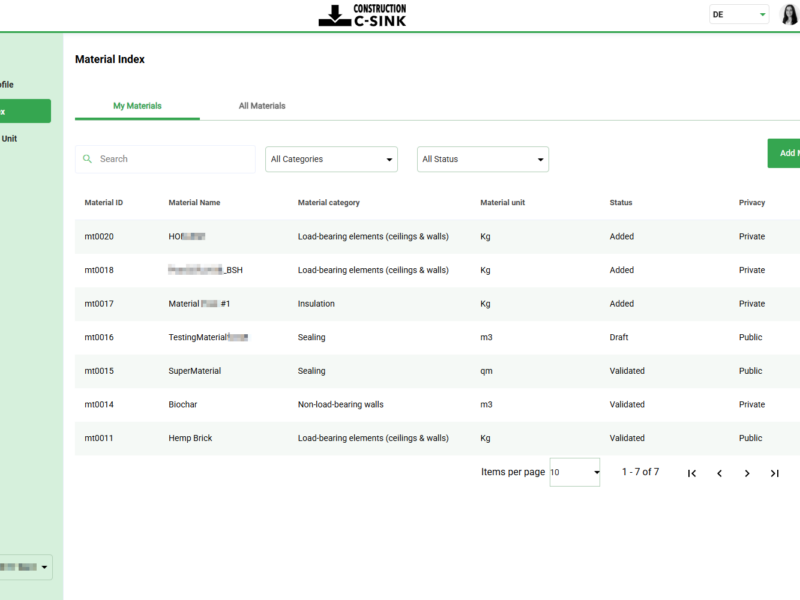Open the user profile avatar
Screen dimensions: 800x600
pos(789,14)
